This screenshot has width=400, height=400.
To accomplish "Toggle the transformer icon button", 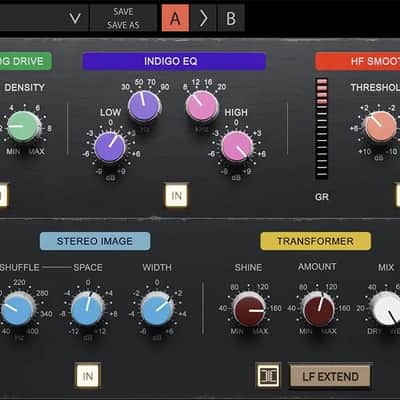I will 268,376.
